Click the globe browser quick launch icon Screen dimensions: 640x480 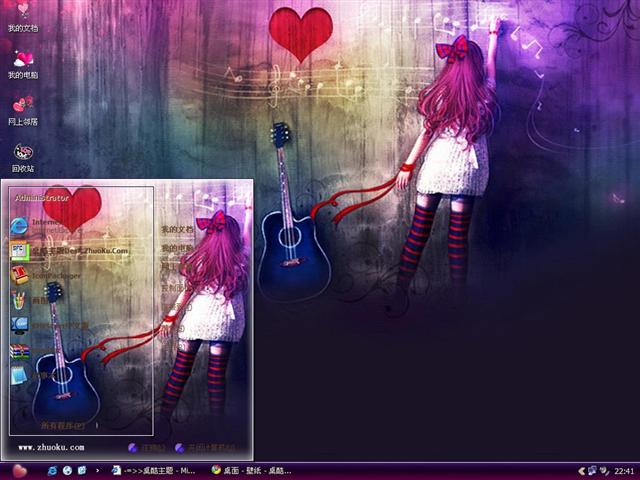coord(67,471)
